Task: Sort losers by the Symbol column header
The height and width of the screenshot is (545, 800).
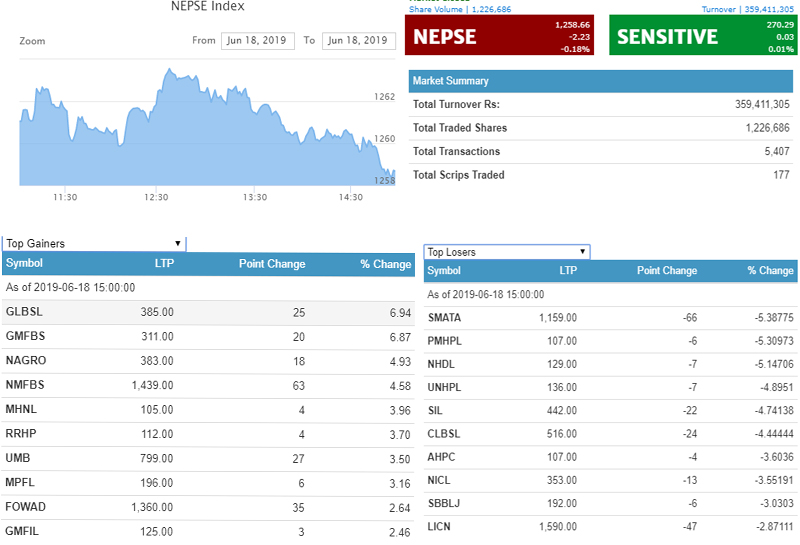Action: pos(444,270)
